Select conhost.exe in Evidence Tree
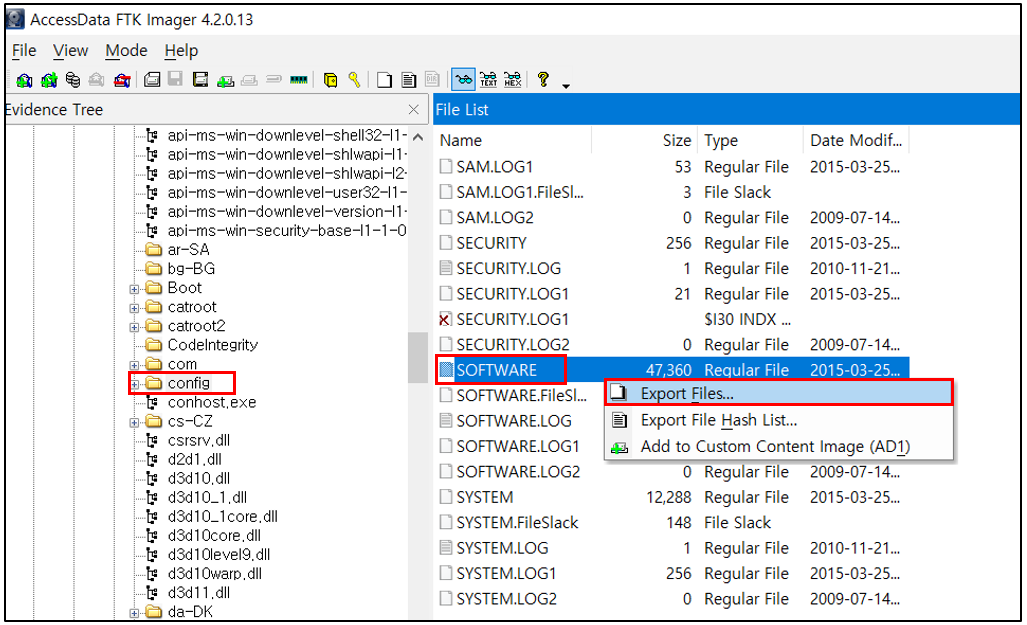 [x=212, y=402]
